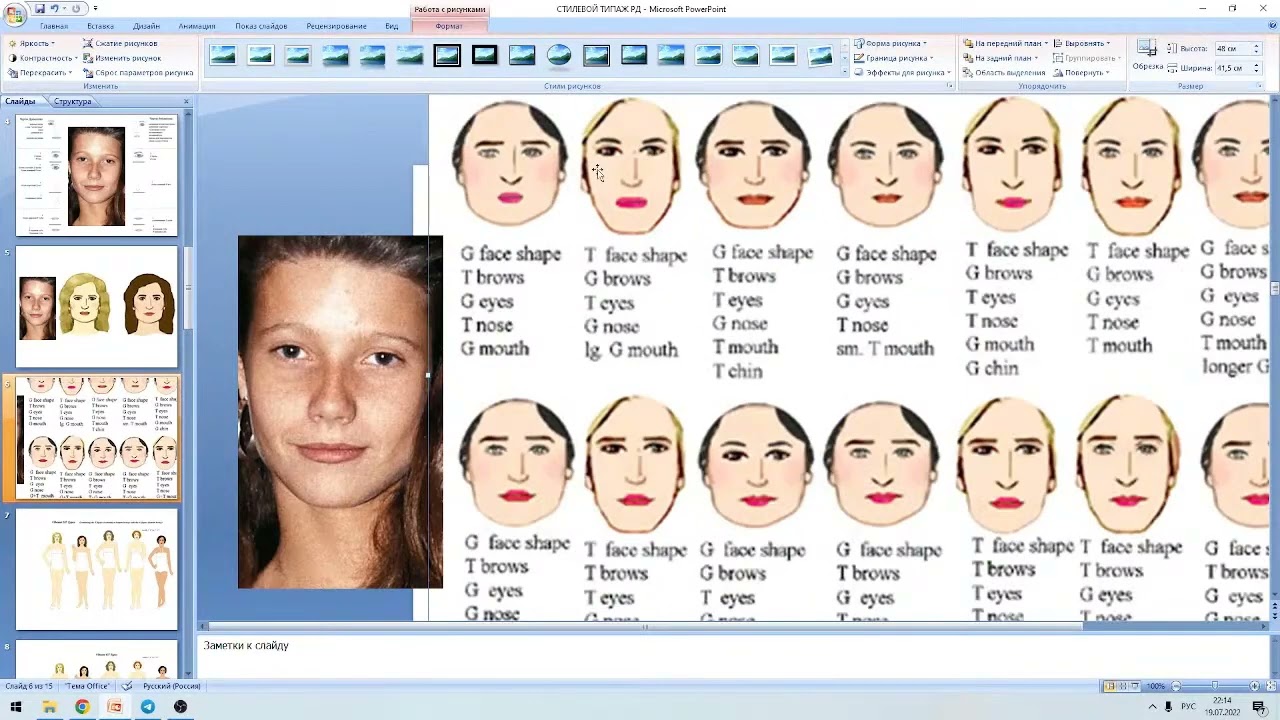The height and width of the screenshot is (720, 1280).
Task: Open the Вид ribbon tab
Action: click(x=392, y=26)
